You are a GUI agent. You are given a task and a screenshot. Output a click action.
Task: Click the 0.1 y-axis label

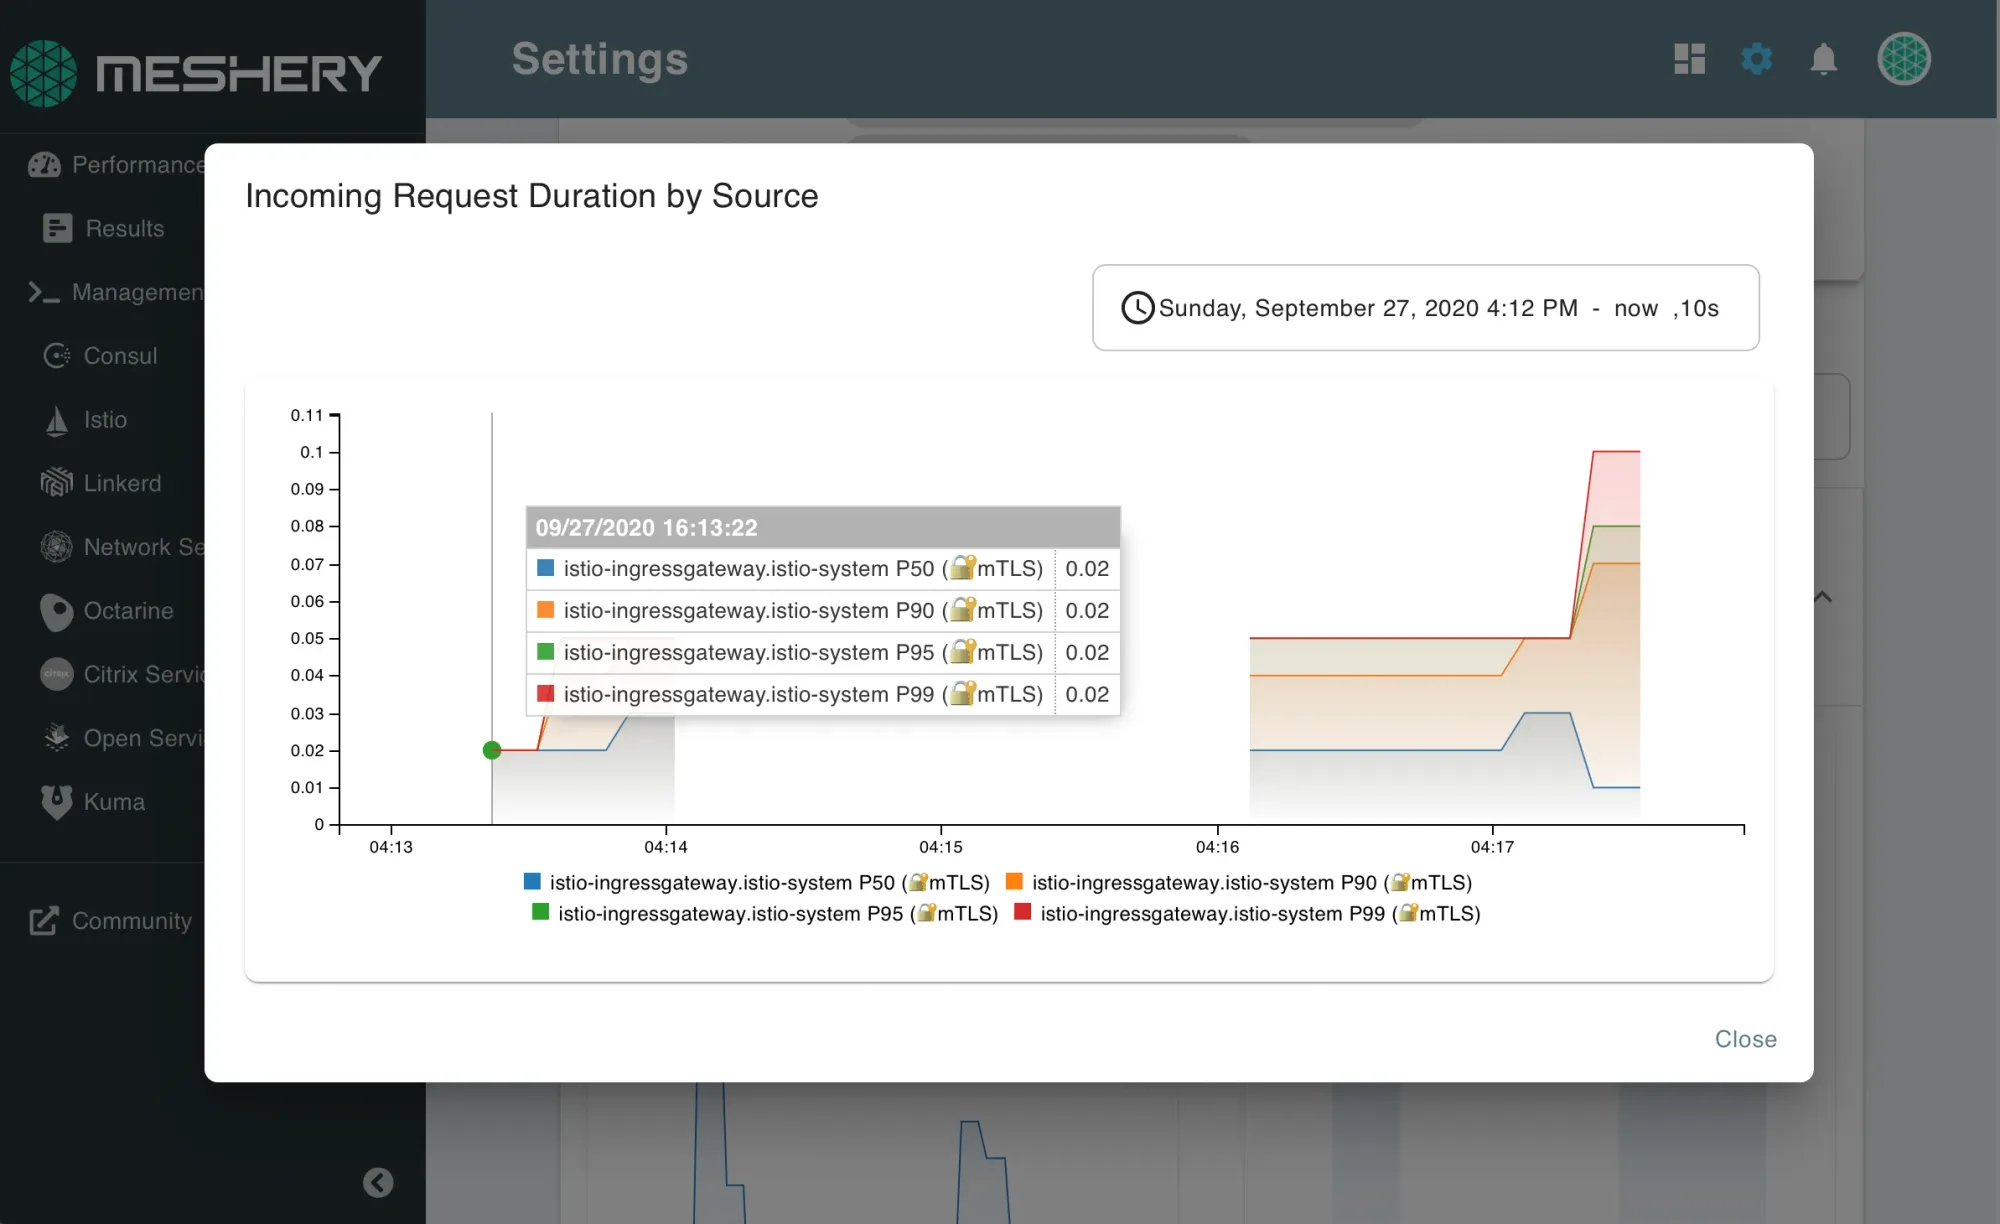click(x=312, y=452)
